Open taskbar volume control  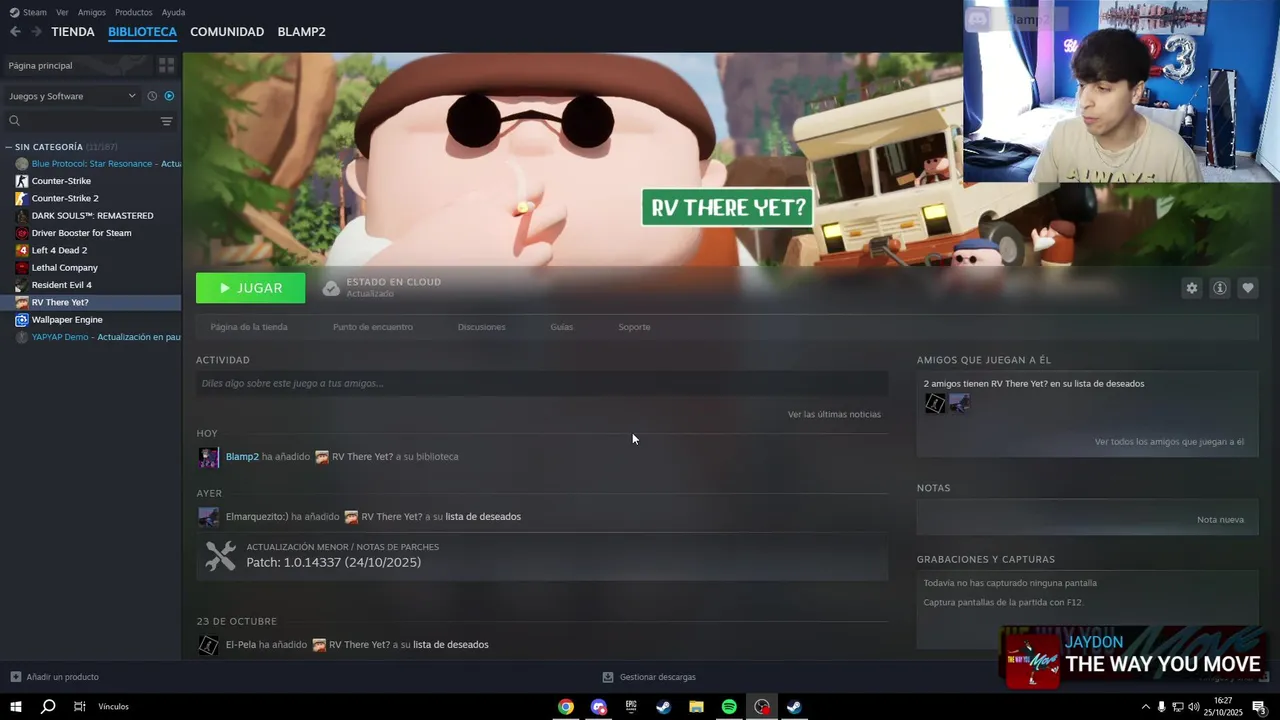(x=1193, y=707)
